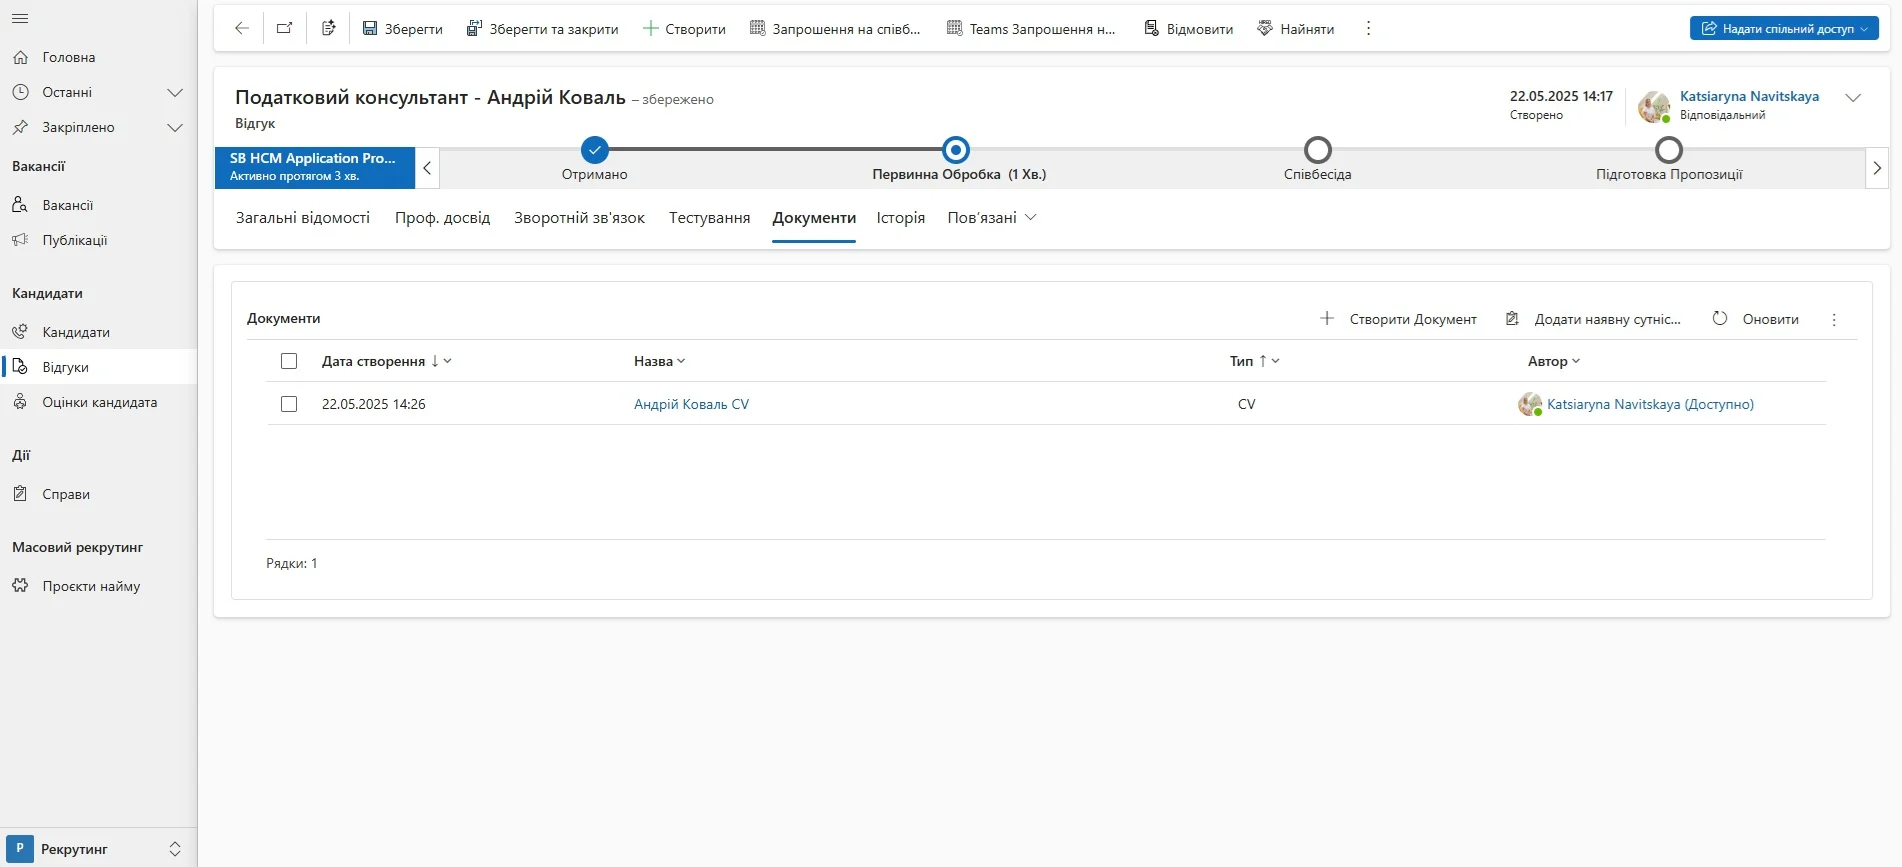This screenshot has width=1902, height=867.
Task: Click the Первинна Обробка stage marker
Action: point(956,150)
